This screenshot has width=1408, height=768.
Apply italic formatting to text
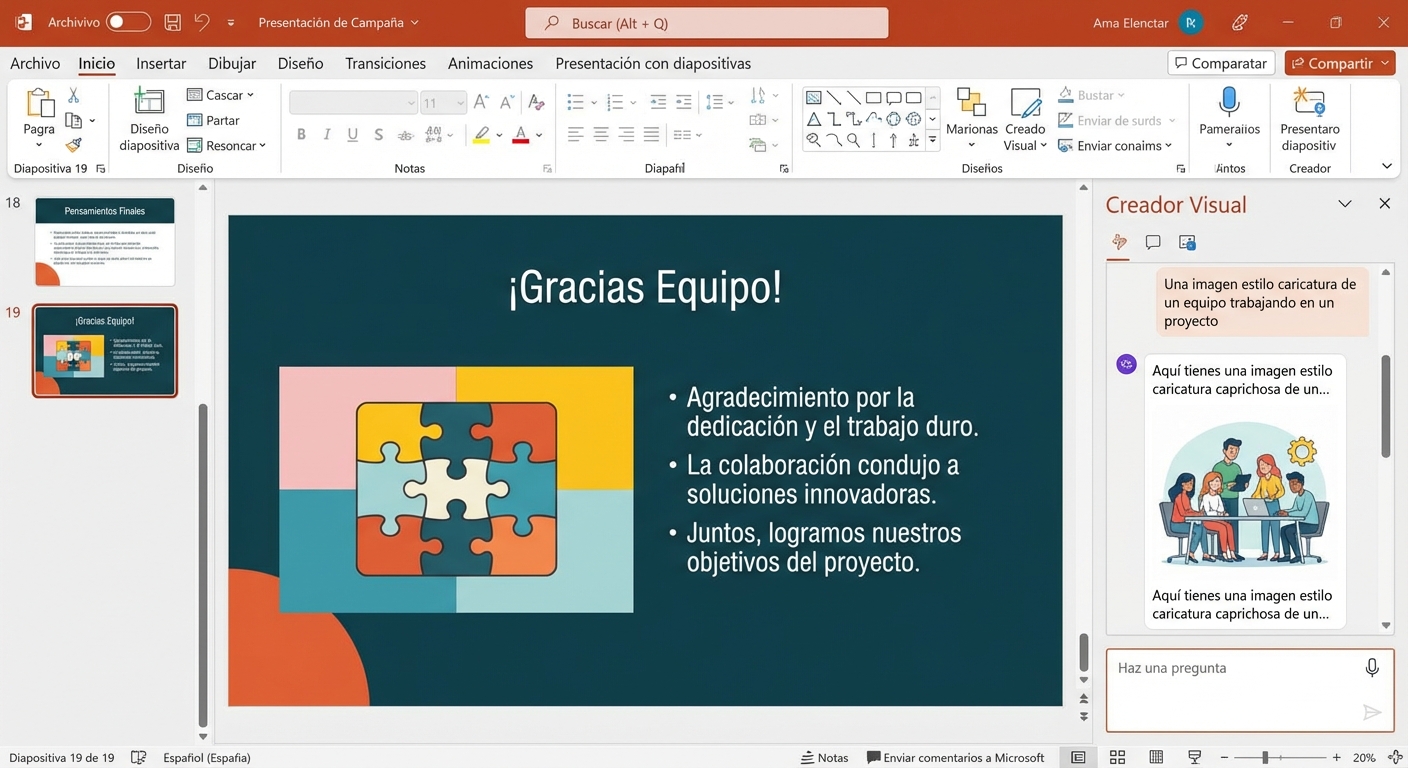[x=326, y=133]
